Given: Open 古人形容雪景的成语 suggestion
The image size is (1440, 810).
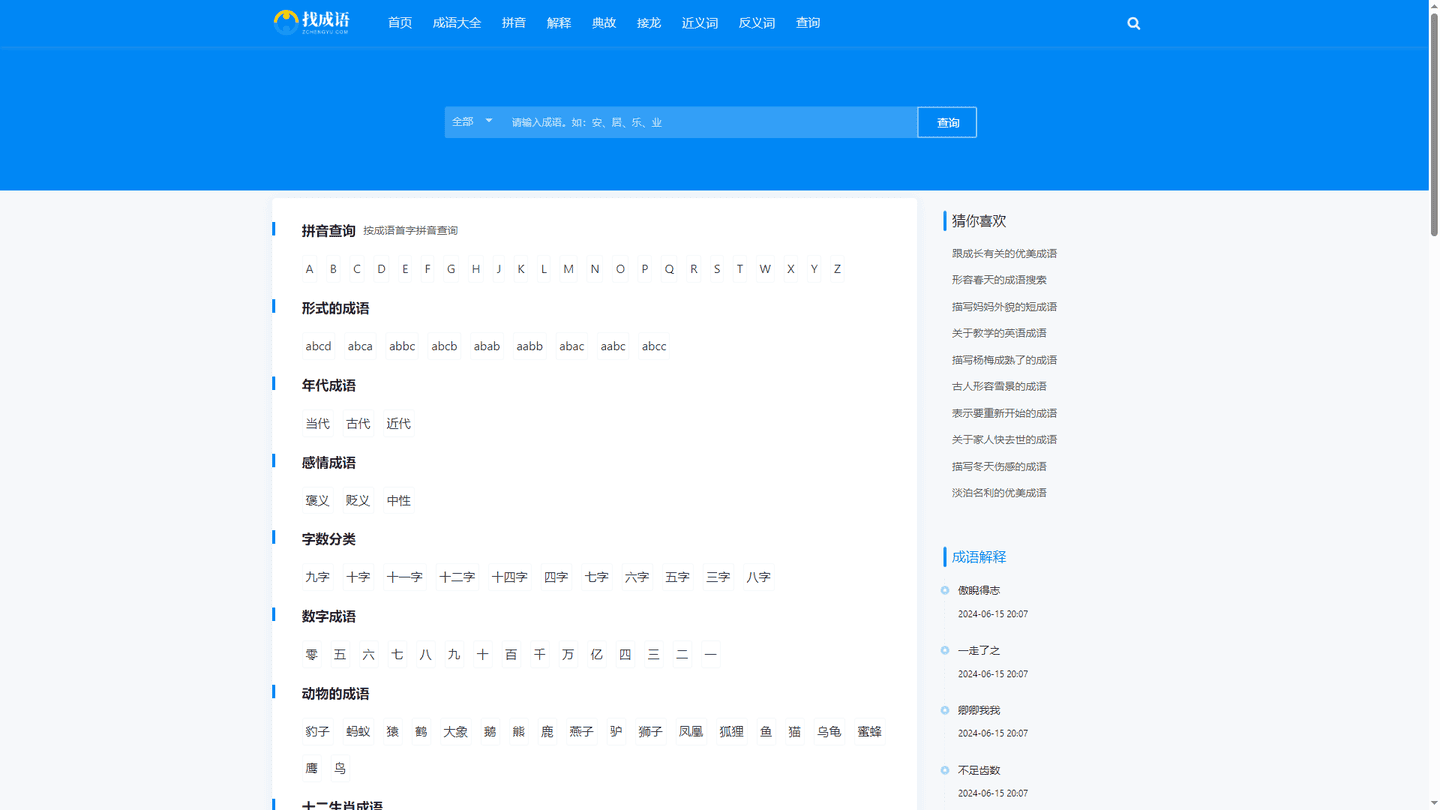Looking at the screenshot, I should coord(999,386).
